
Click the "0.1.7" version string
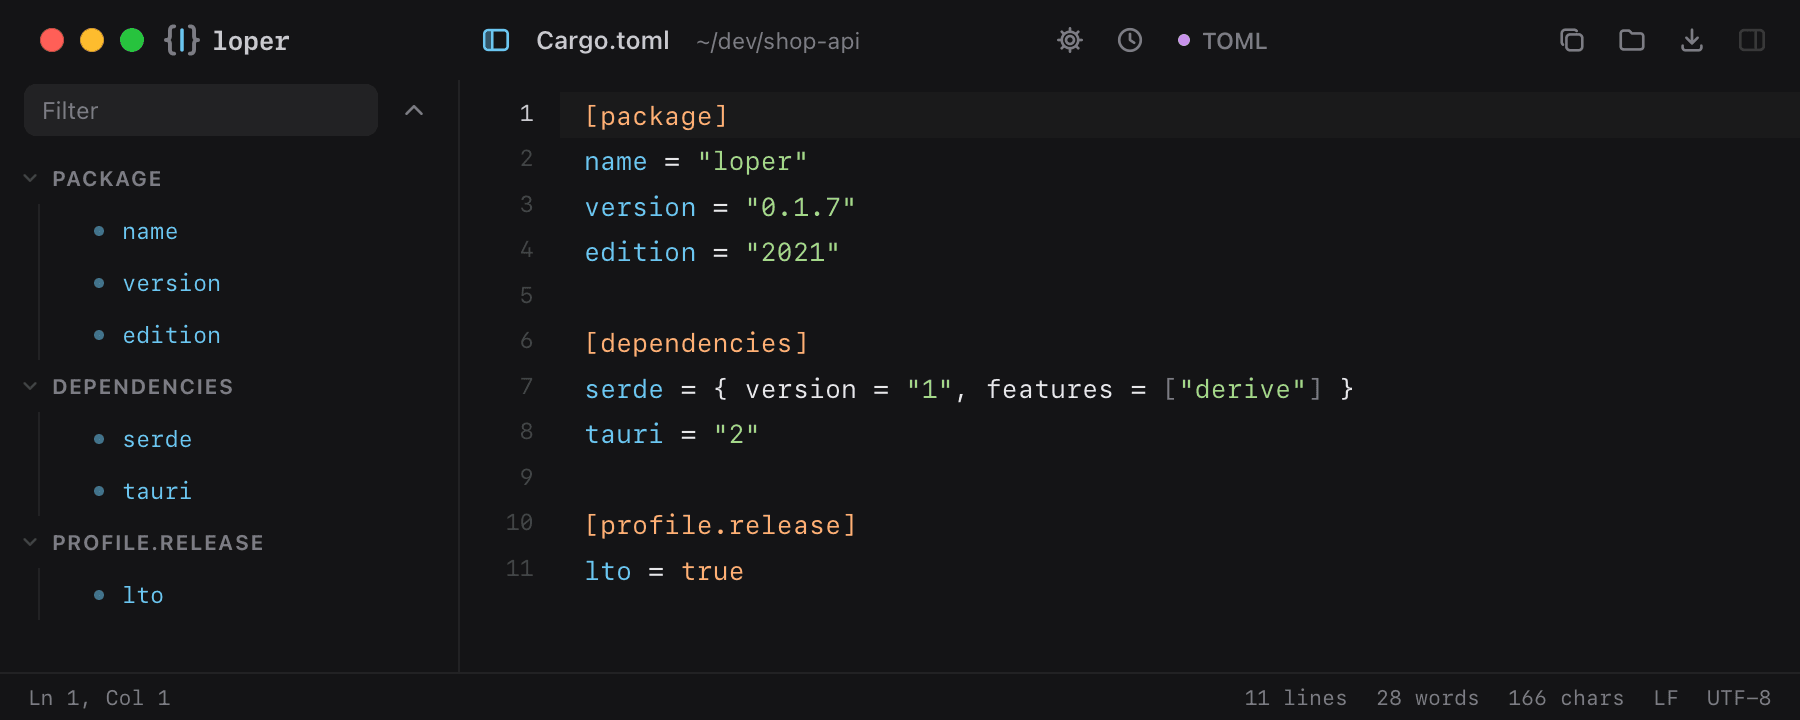pos(801,207)
